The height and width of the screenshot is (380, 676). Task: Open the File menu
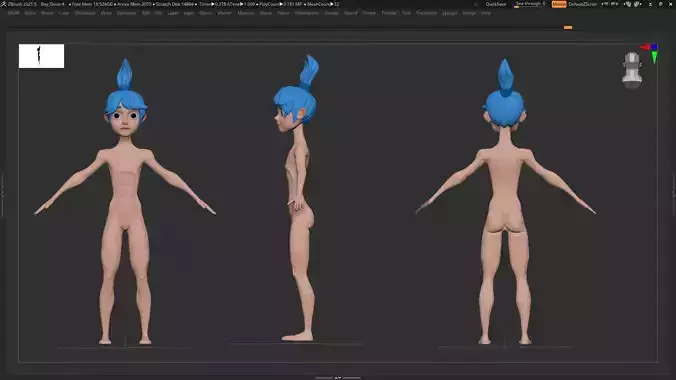pos(159,13)
